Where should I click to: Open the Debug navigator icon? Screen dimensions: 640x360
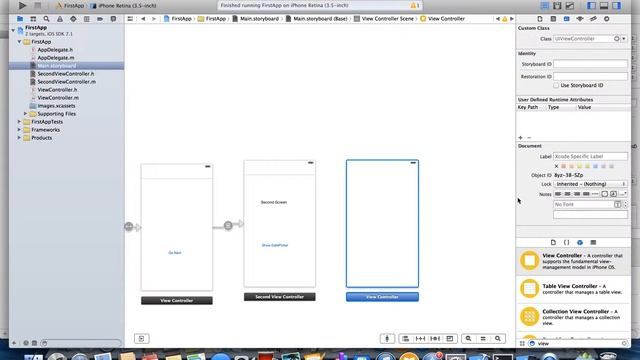87,19
